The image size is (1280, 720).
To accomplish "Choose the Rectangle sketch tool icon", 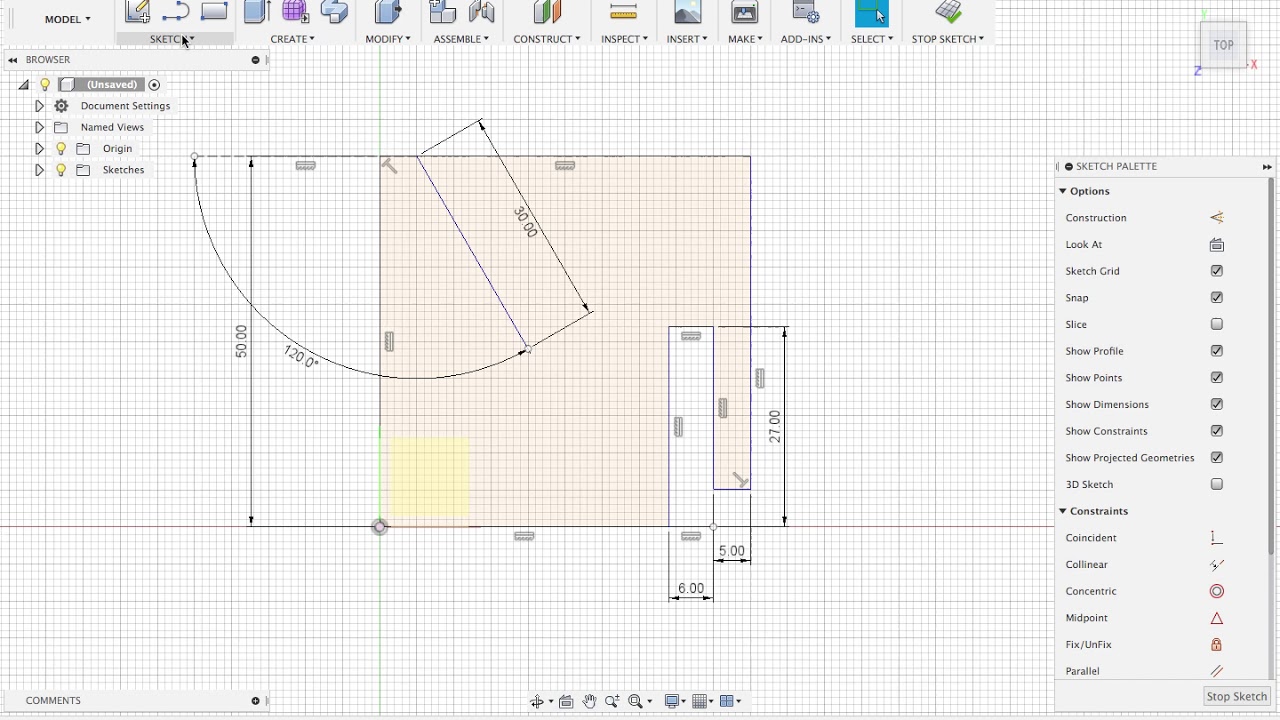I will coord(214,12).
